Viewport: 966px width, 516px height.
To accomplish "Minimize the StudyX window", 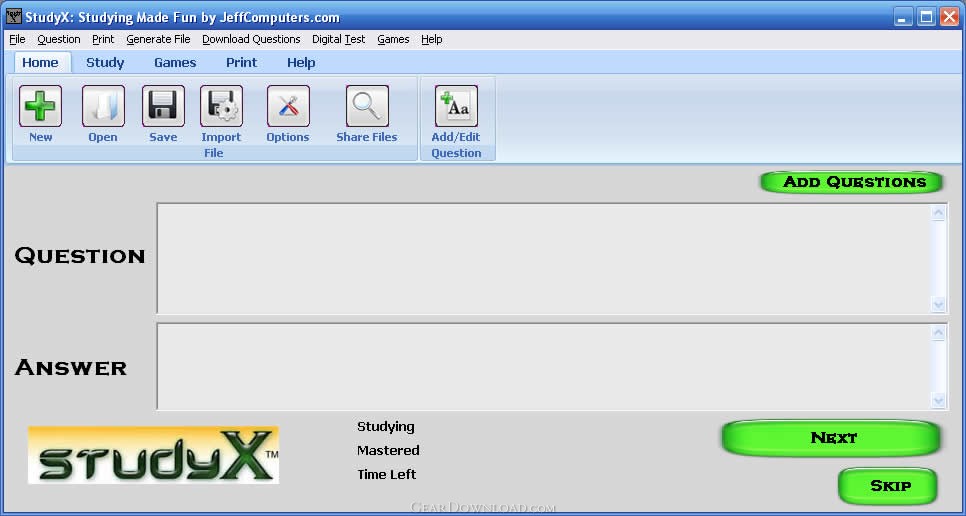I will coord(903,17).
